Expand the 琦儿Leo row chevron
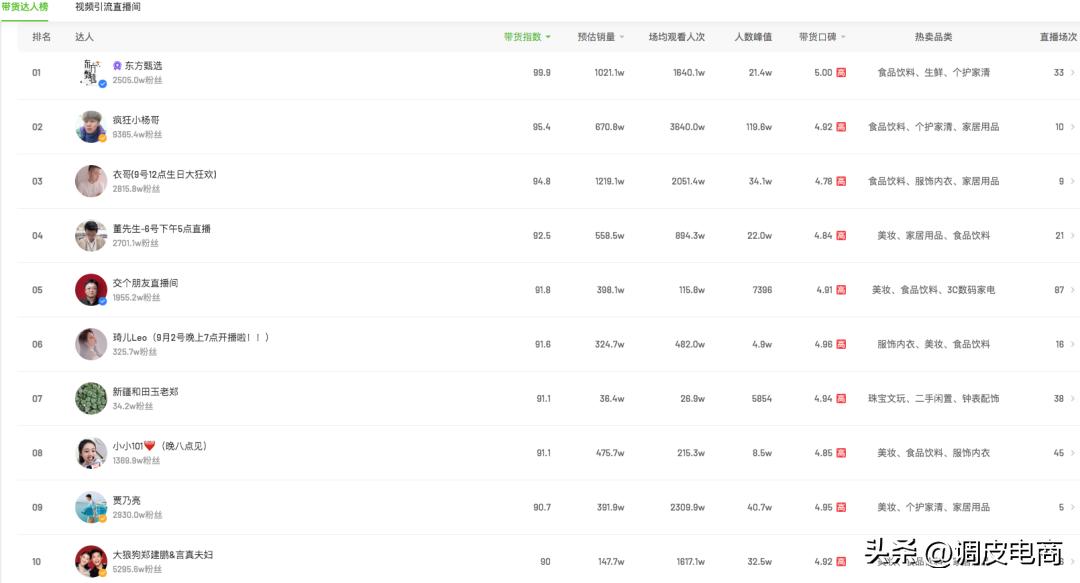This screenshot has height=583, width=1080. click(x=1073, y=344)
